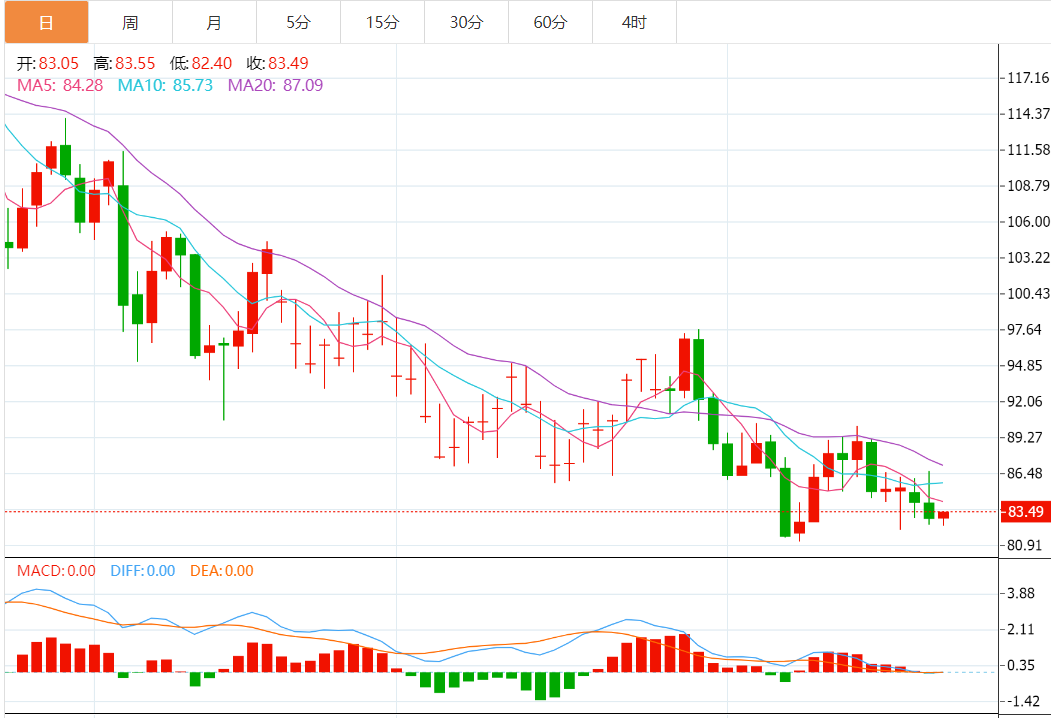Click the 0.35 MACD axis label
This screenshot has height=718, width=1051.
(1021, 666)
